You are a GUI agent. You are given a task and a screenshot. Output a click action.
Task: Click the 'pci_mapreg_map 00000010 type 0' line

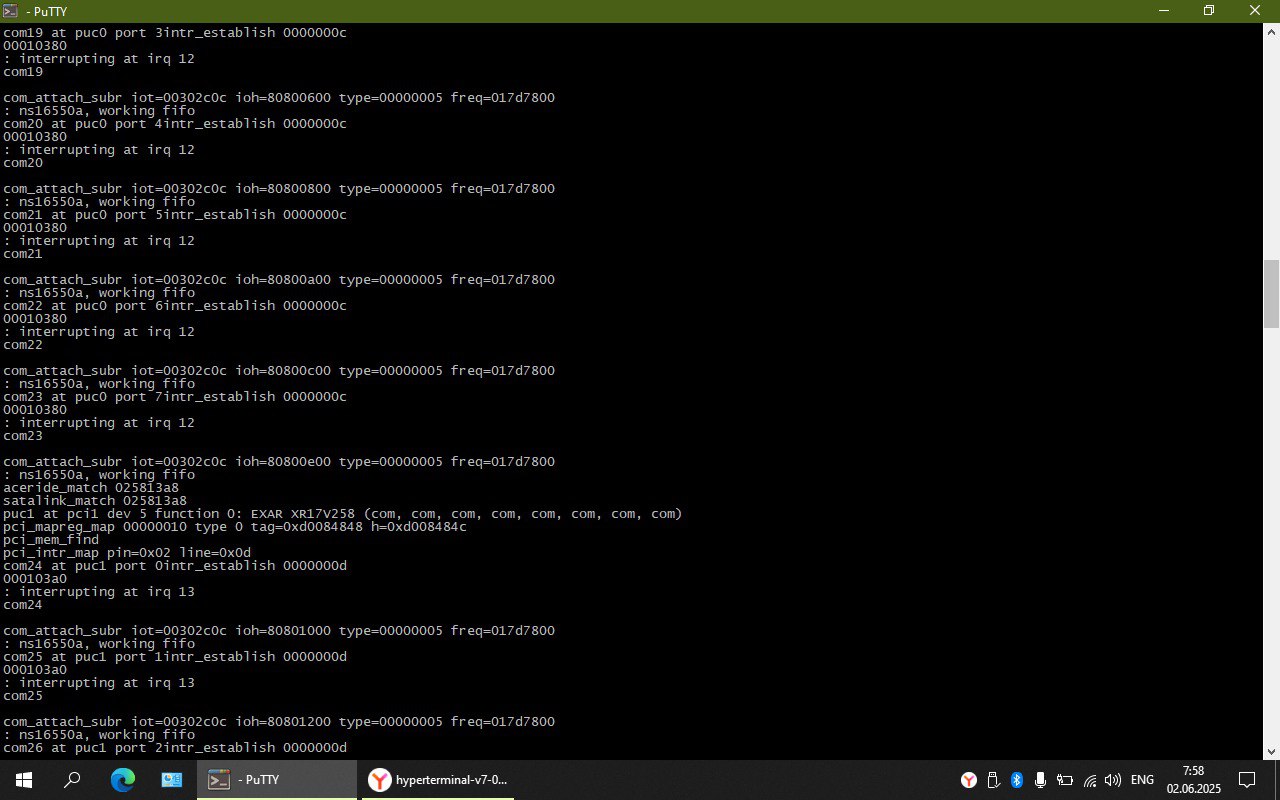235,527
